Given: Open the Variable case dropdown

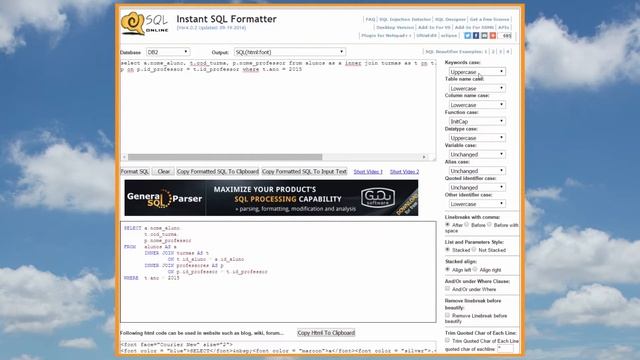Looking at the screenshot, I should (477, 154).
